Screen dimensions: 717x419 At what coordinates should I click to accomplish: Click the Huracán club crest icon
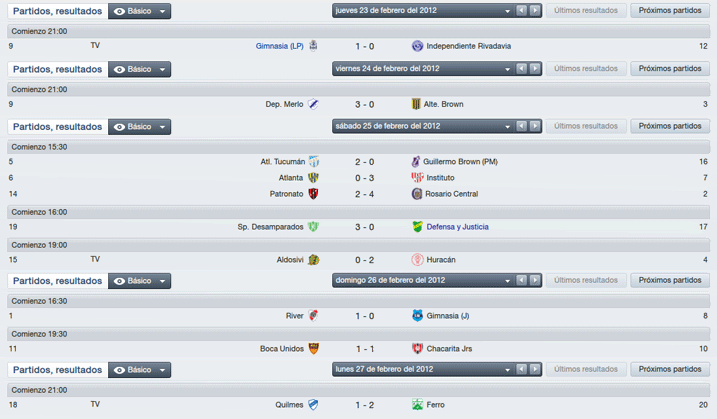417,260
